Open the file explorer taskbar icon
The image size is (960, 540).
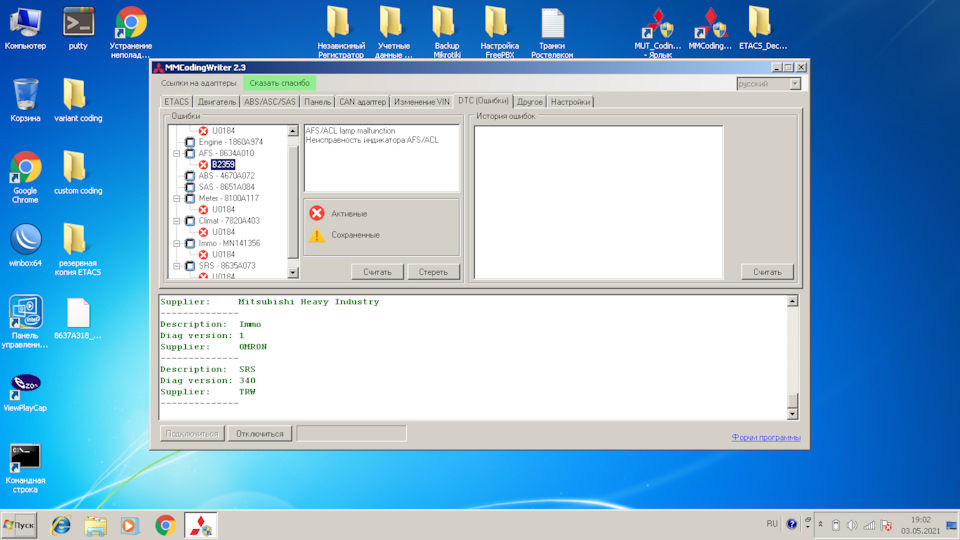(x=96, y=525)
